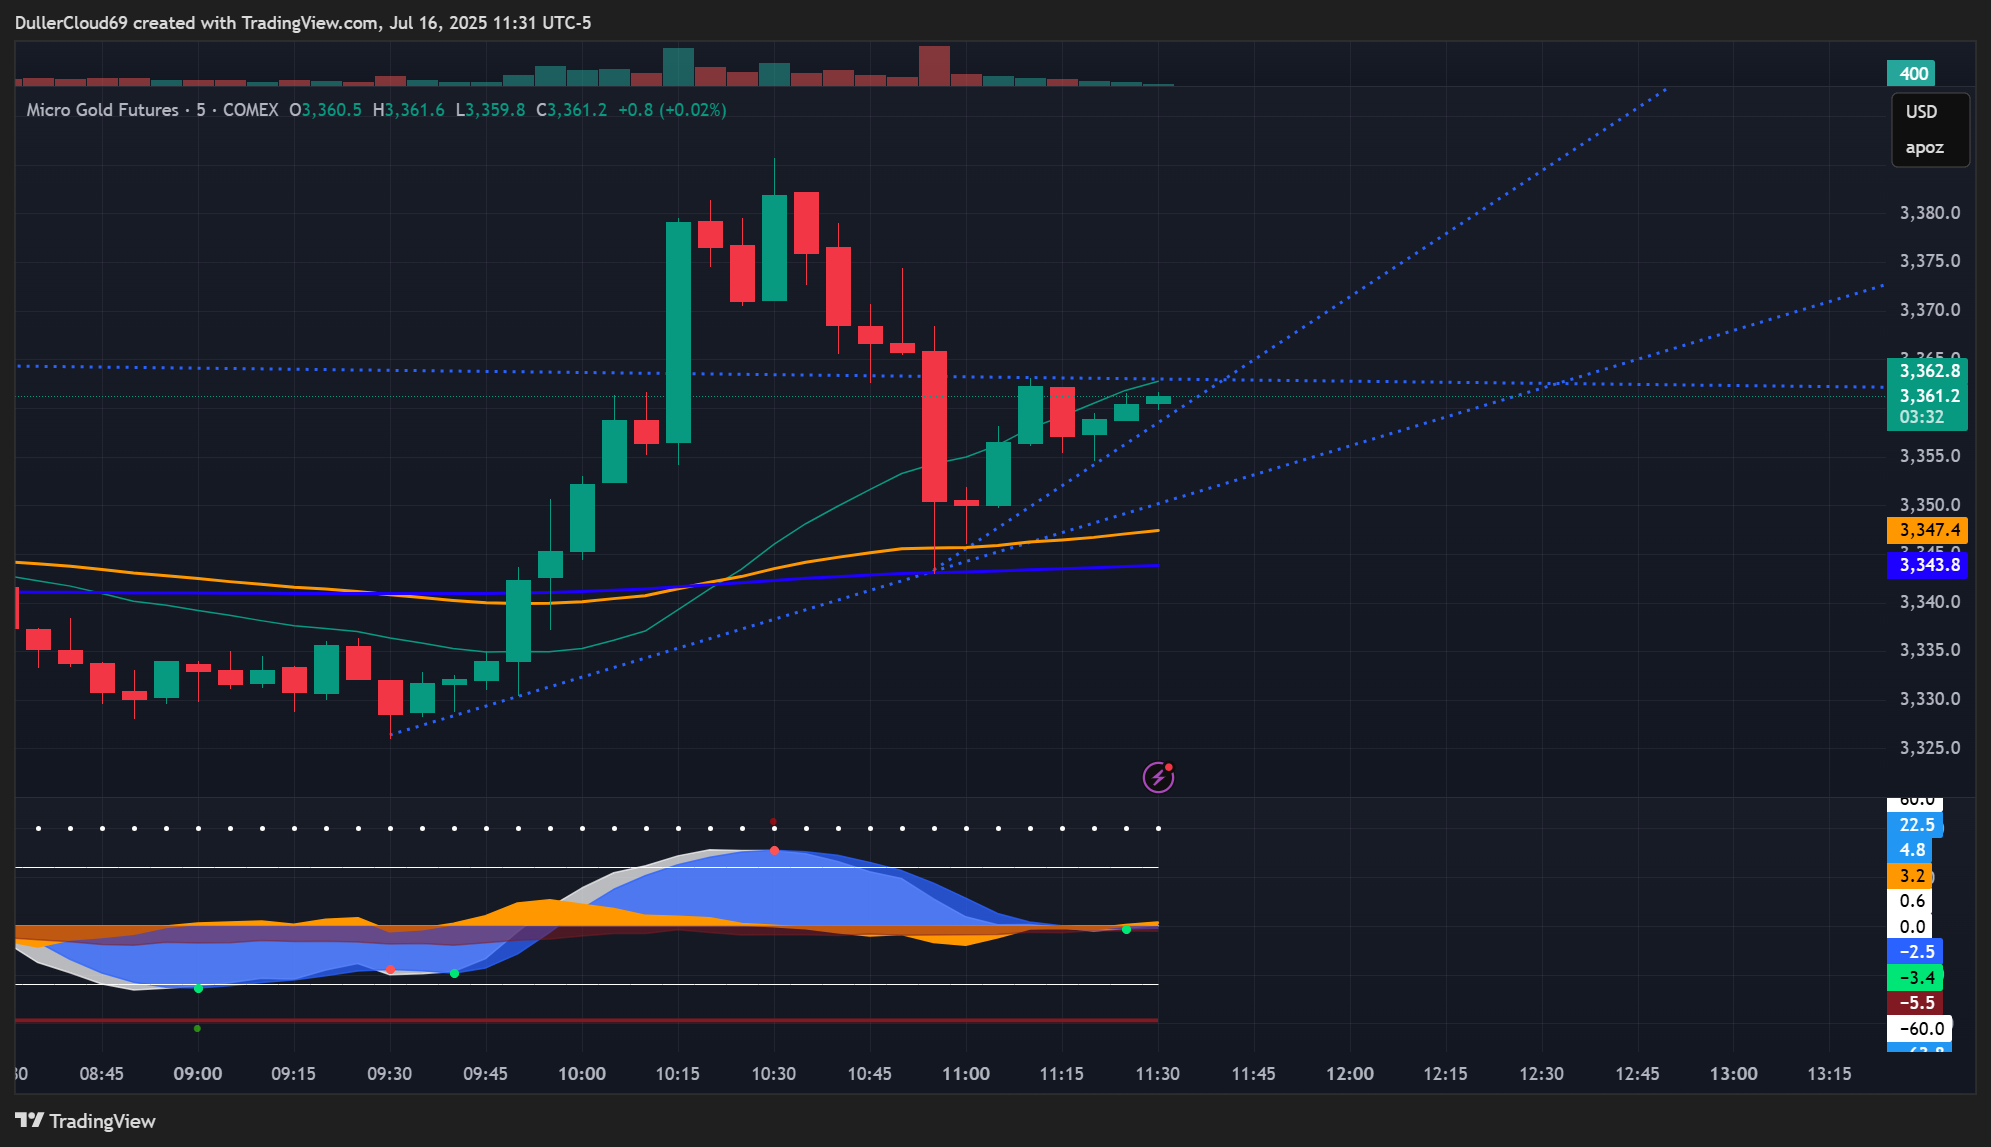Viewport: 1991px width, 1147px height.
Task: Click the +0.8 (+0.02%) change value
Action: click(x=672, y=110)
